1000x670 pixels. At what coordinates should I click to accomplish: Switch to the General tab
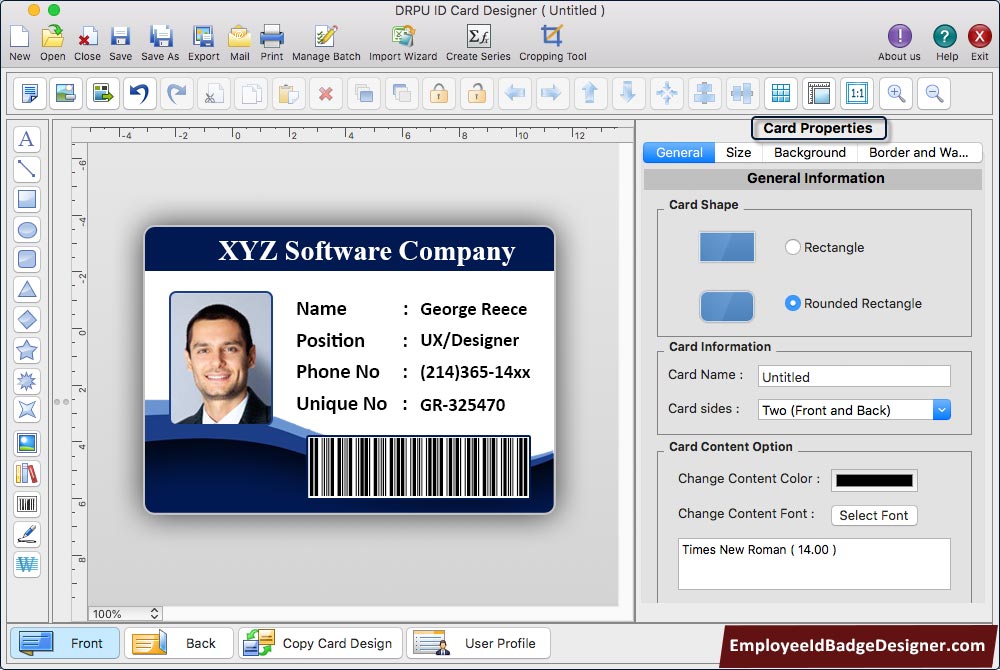pyautogui.click(x=679, y=152)
